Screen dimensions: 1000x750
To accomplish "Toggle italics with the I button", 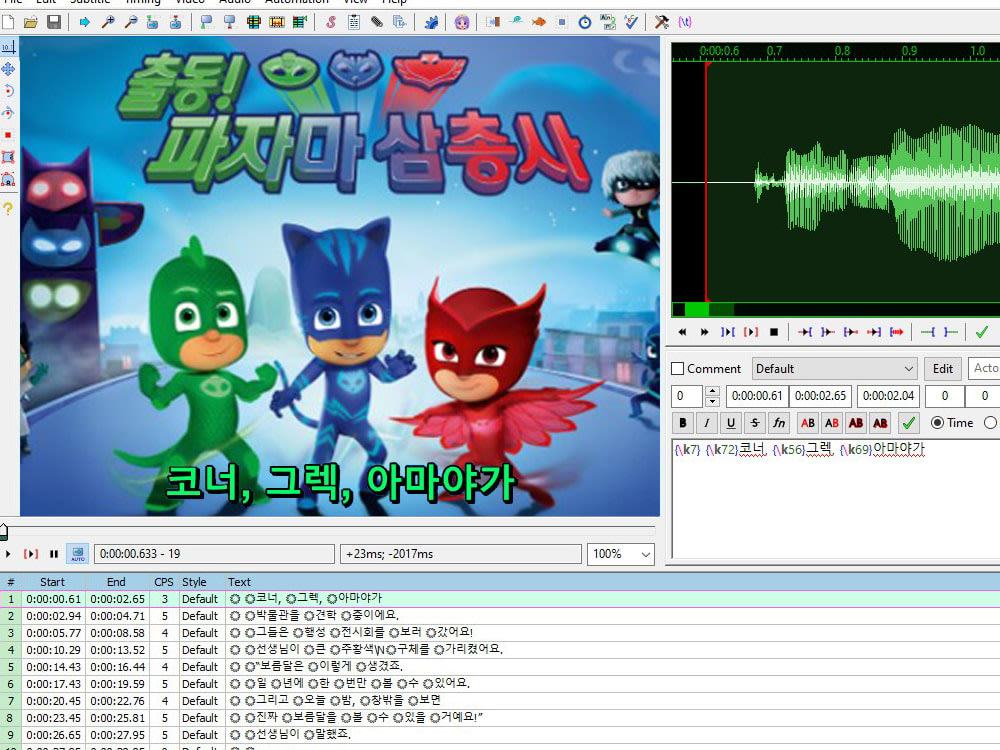I will click(707, 423).
